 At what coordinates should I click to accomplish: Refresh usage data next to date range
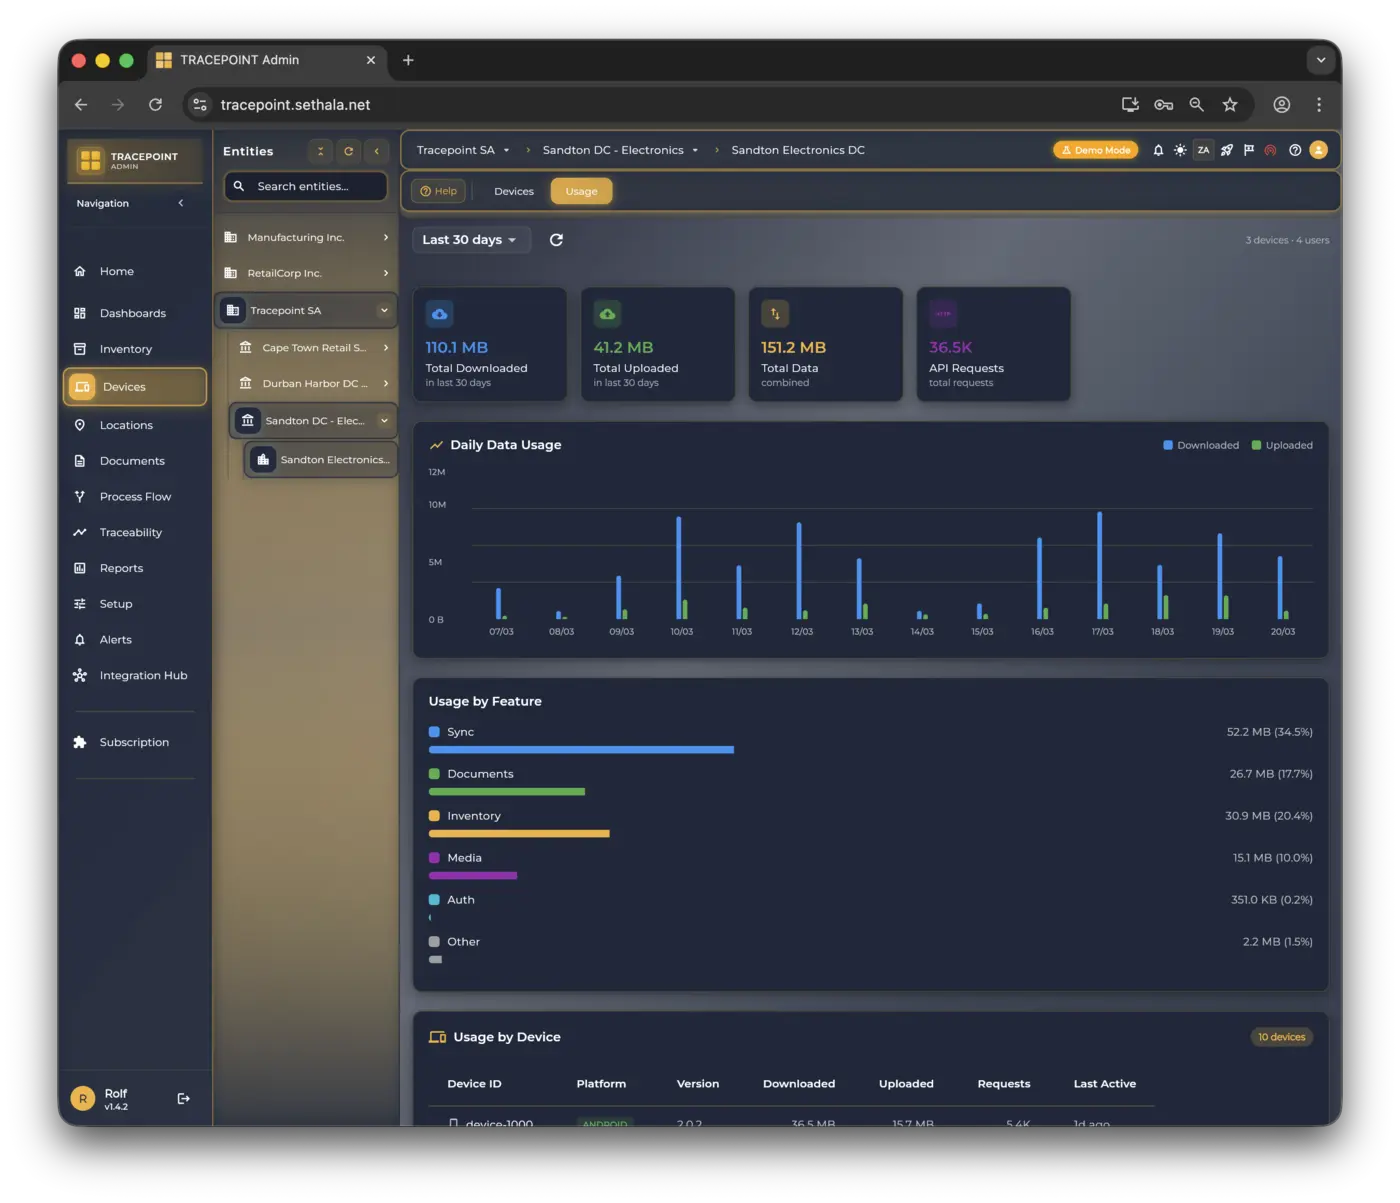(556, 240)
